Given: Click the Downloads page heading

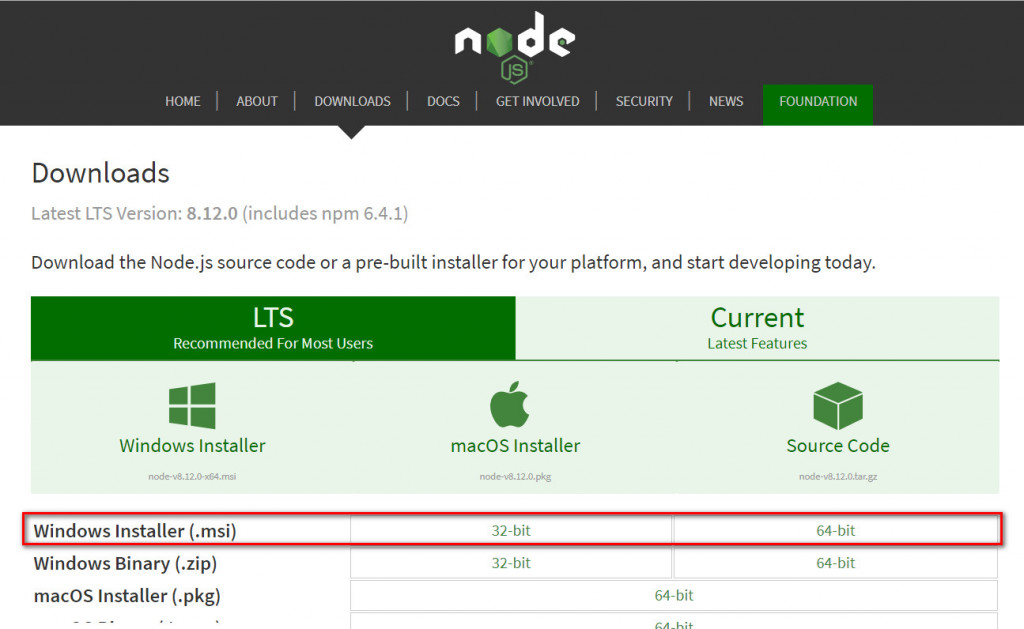Looking at the screenshot, I should (101, 173).
